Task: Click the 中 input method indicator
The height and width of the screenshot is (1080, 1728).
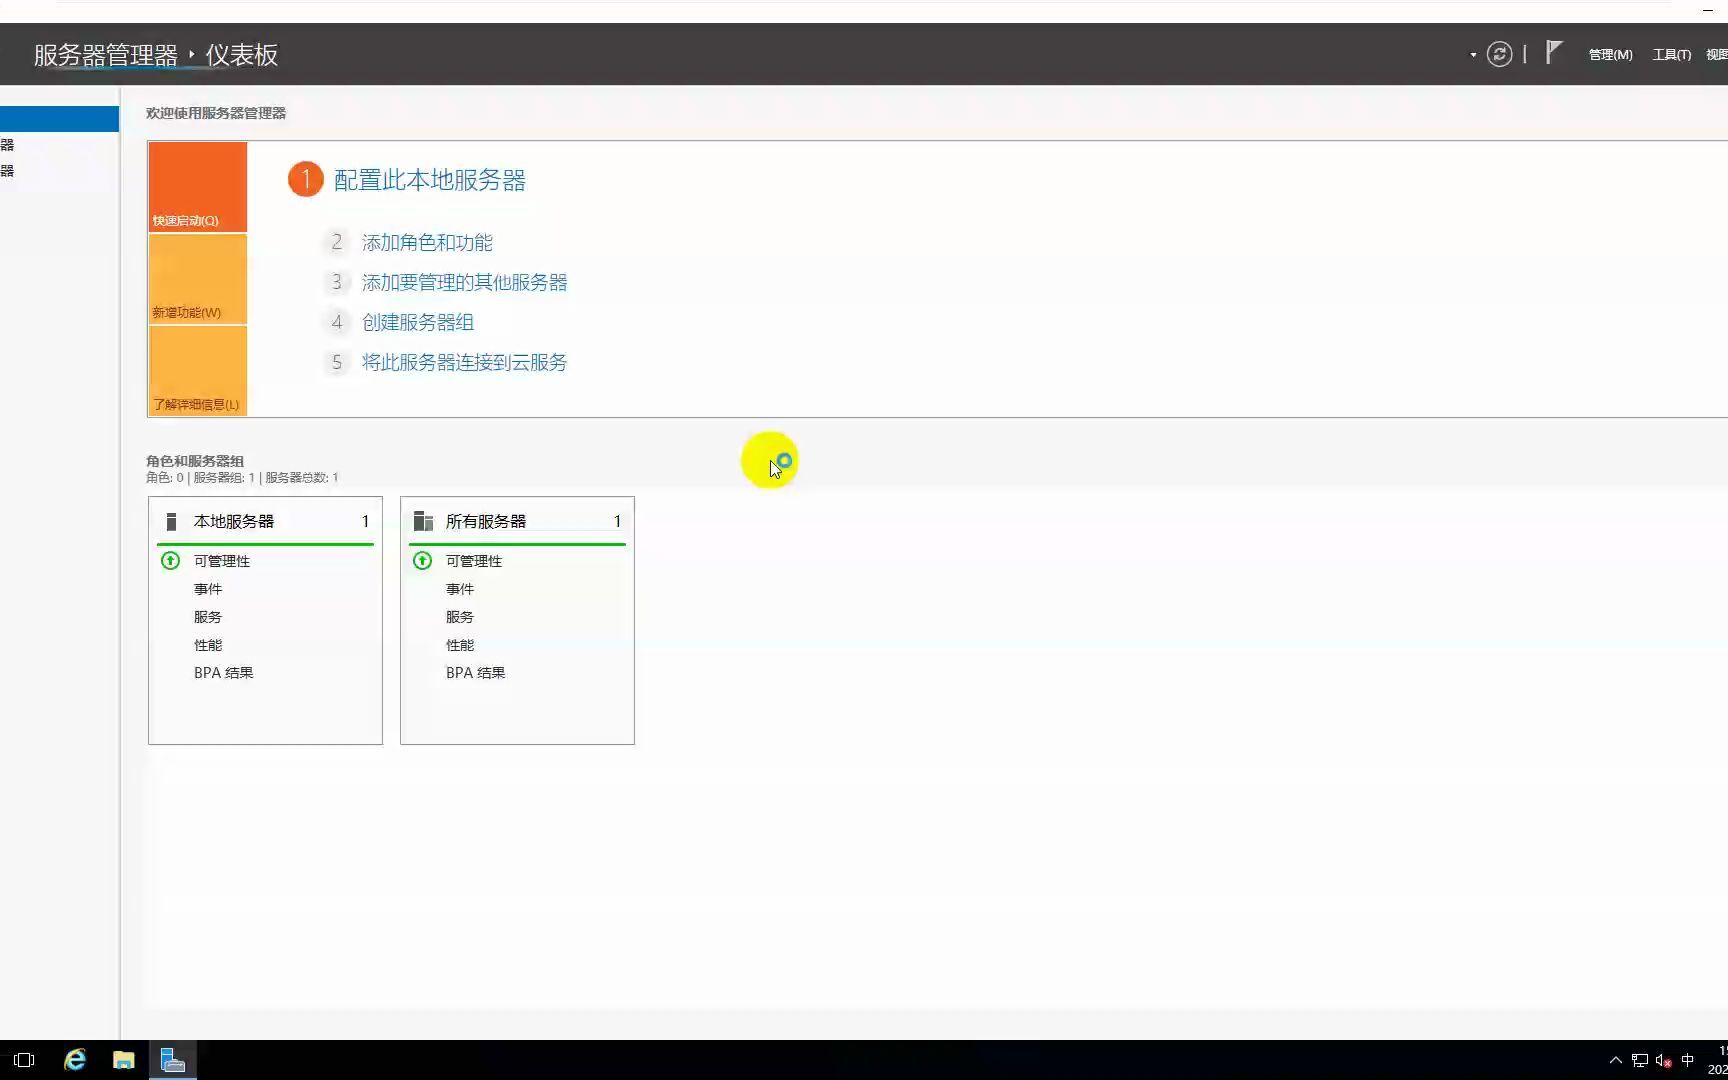Action: 1688,1060
